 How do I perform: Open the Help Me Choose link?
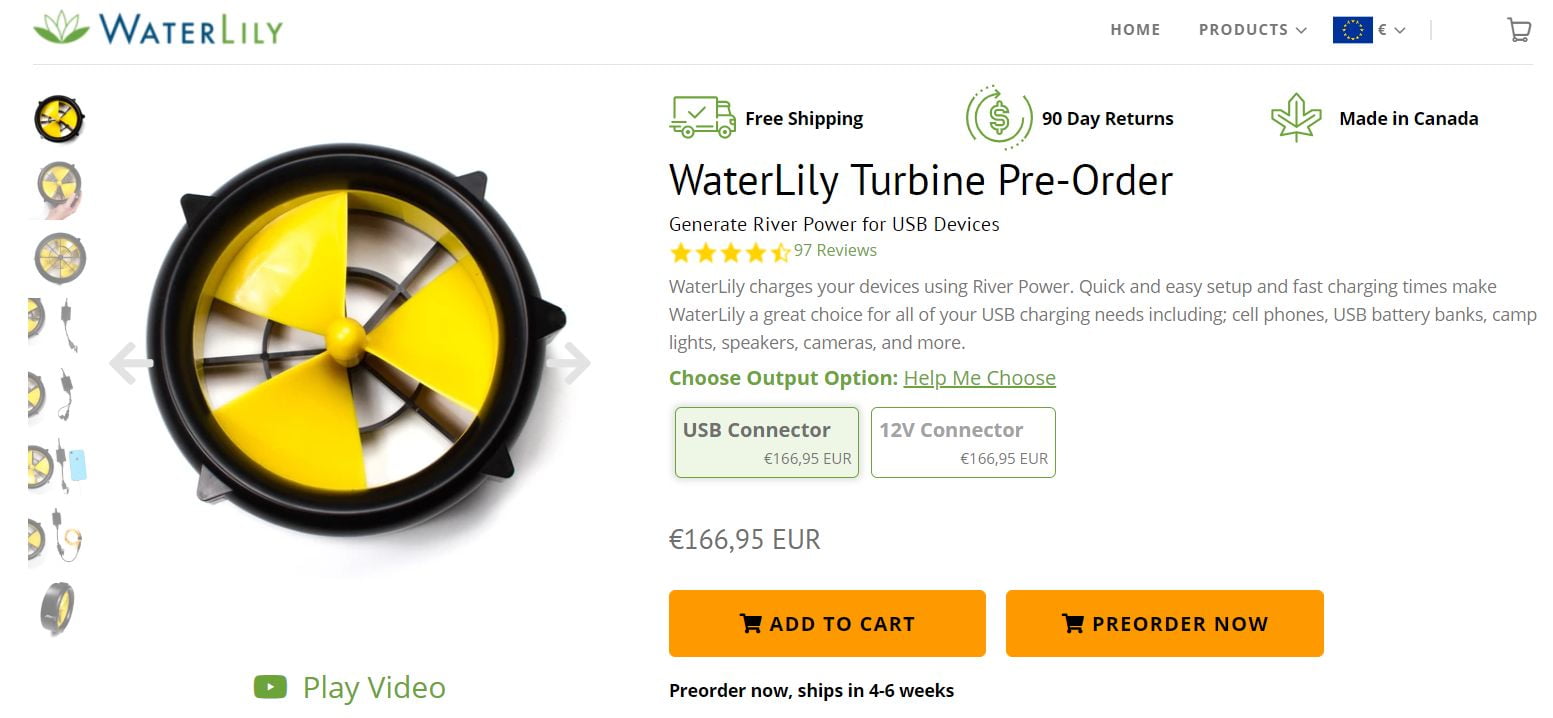(x=979, y=378)
